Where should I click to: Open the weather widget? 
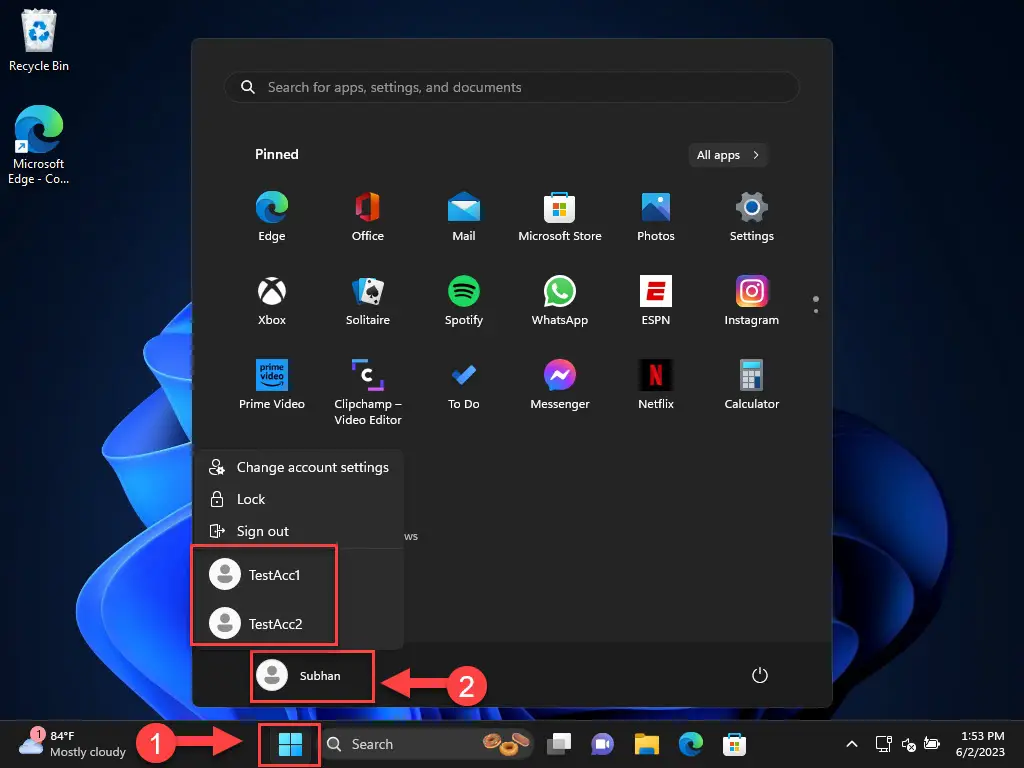click(72, 744)
